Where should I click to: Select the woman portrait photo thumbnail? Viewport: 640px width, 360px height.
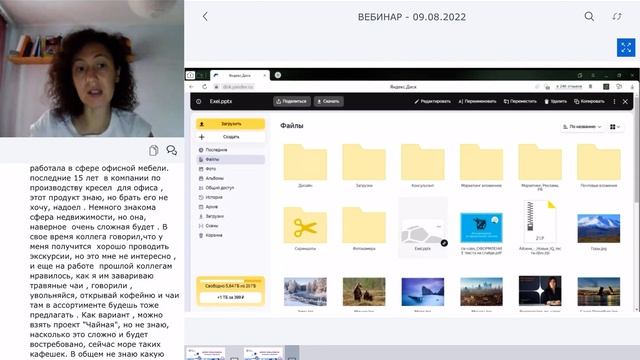pos(540,291)
